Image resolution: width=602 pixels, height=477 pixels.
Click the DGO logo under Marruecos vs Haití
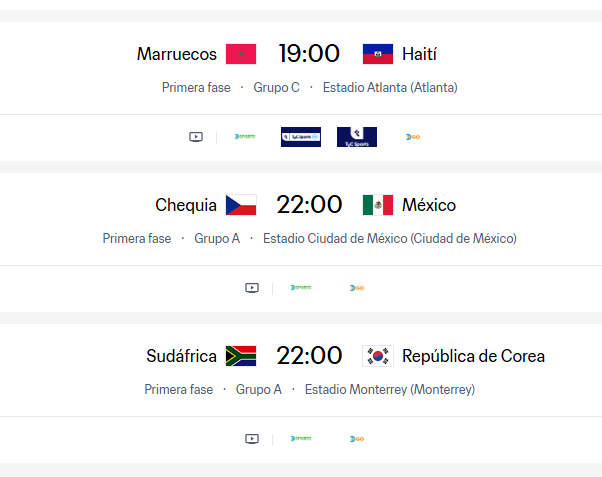pyautogui.click(x=413, y=137)
